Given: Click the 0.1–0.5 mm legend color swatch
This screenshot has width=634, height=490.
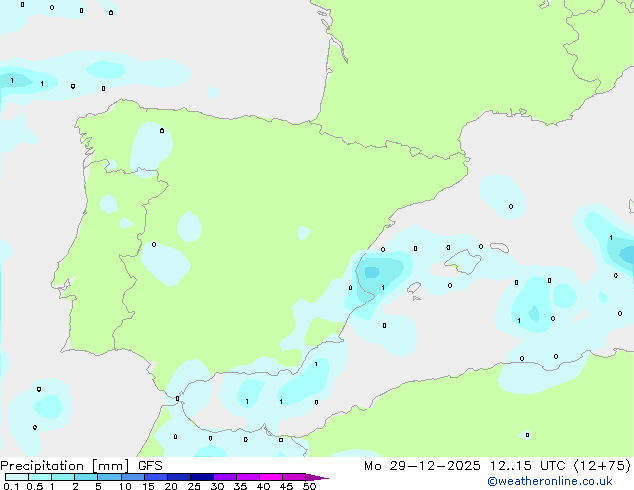Looking at the screenshot, I should (17, 477).
